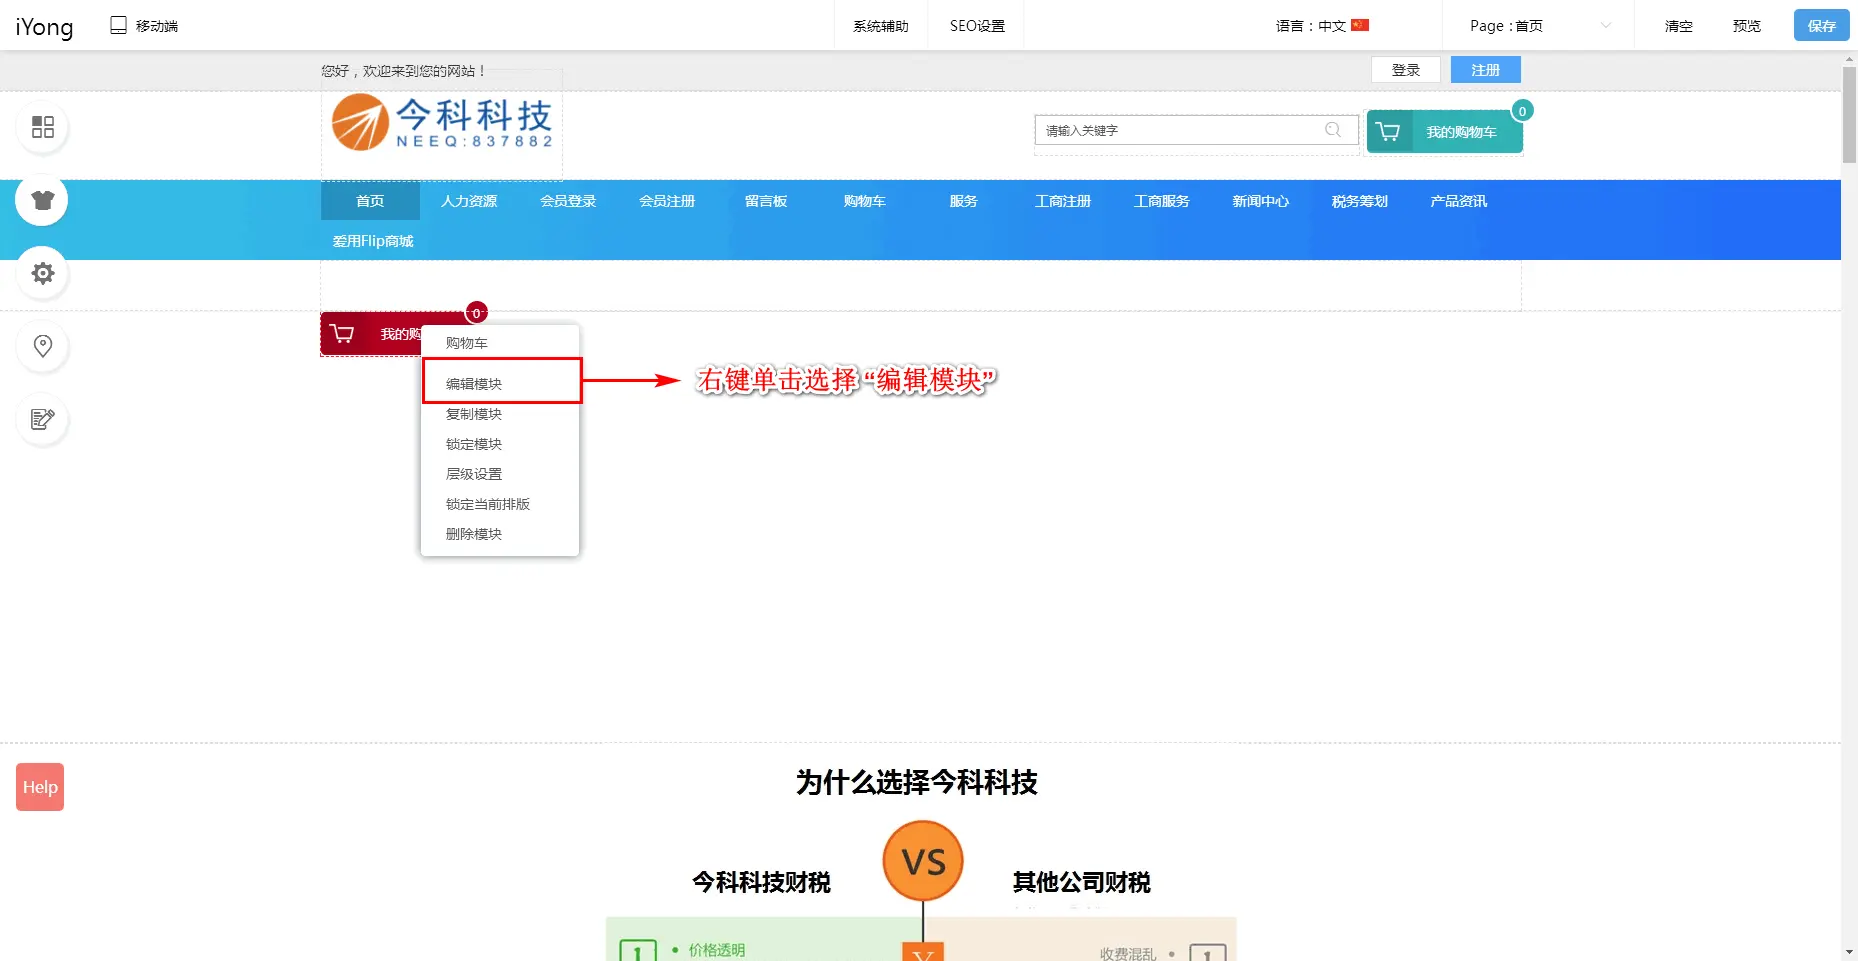The image size is (1858, 961).
Task: Open the 系统辅助 menu
Action: coord(880,26)
